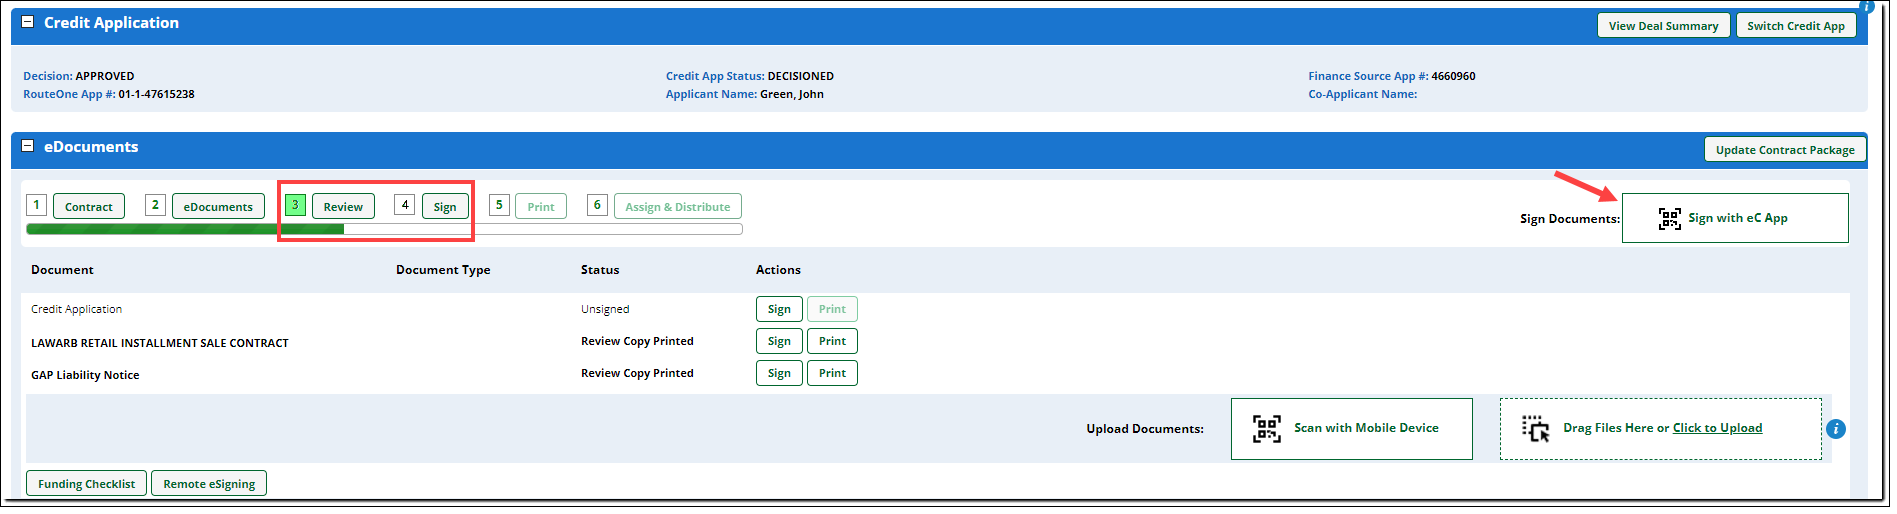Image resolution: width=1897 pixels, height=514 pixels.
Task: Collapse the eDocuments section
Action: coord(28,146)
